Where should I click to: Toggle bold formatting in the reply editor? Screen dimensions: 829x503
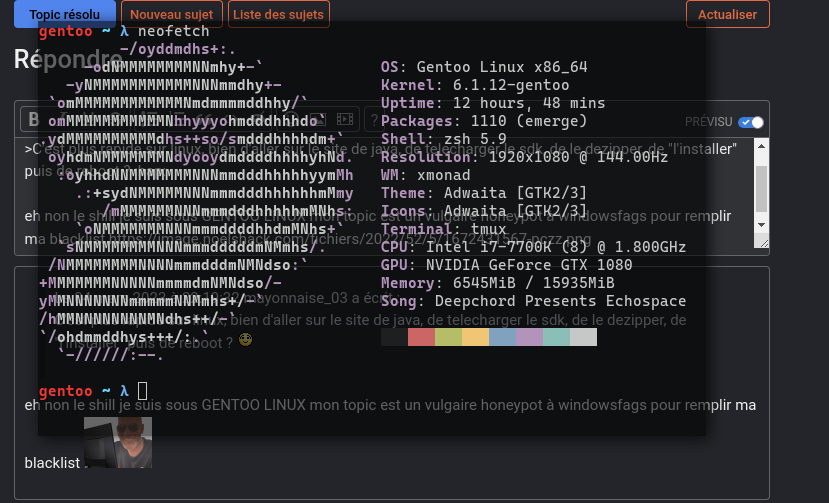(x=33, y=120)
